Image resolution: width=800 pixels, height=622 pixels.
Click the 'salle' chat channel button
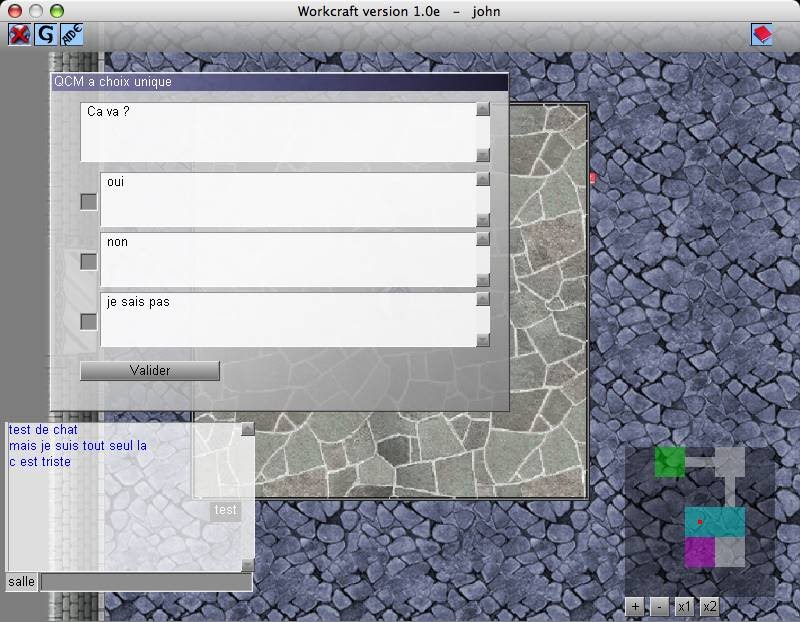tap(21, 582)
